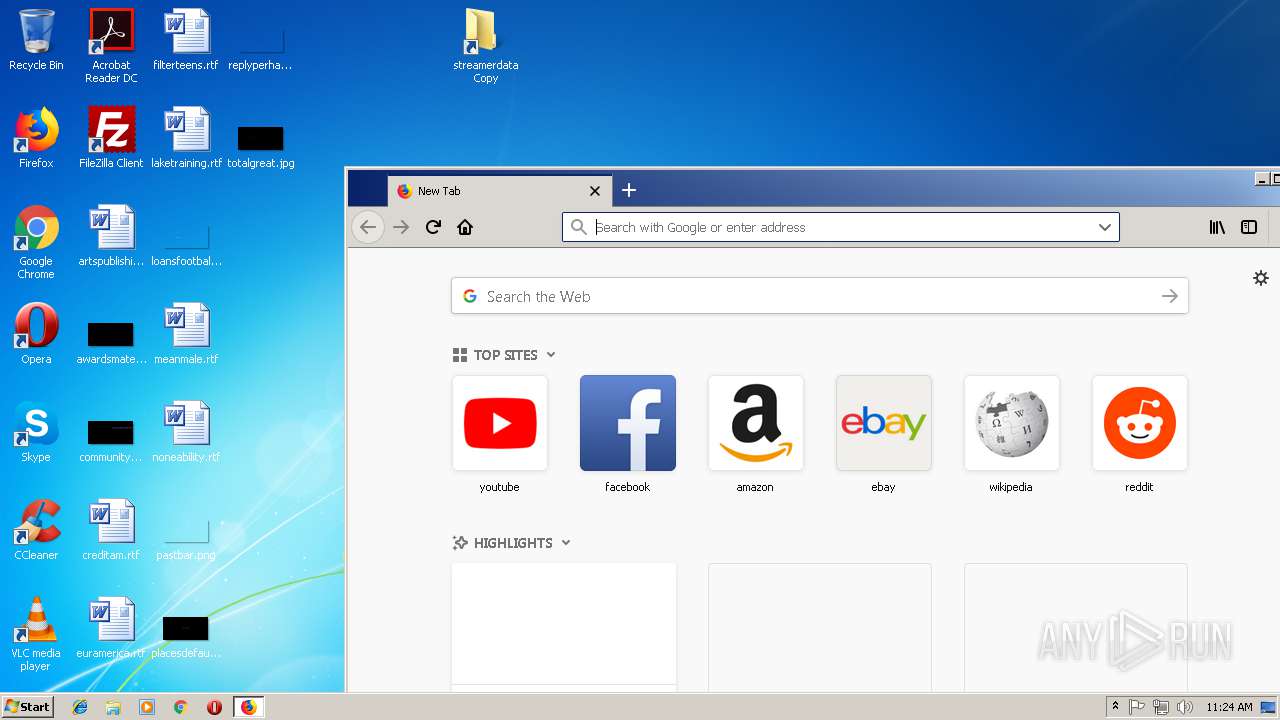Click the address bar input field
The image size is (1280, 720).
click(x=840, y=227)
